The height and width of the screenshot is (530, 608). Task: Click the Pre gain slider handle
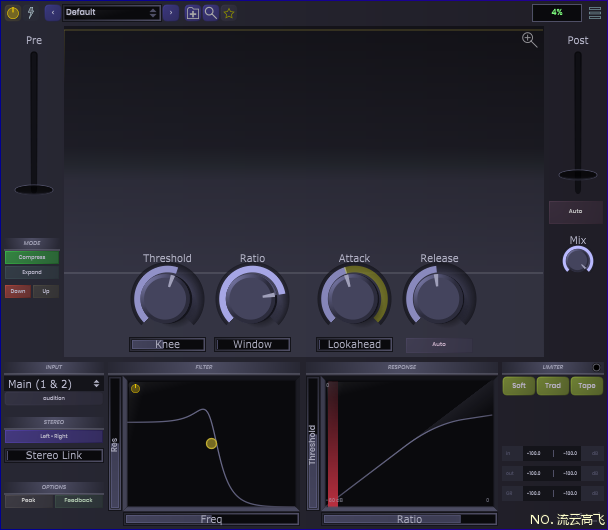point(34,190)
